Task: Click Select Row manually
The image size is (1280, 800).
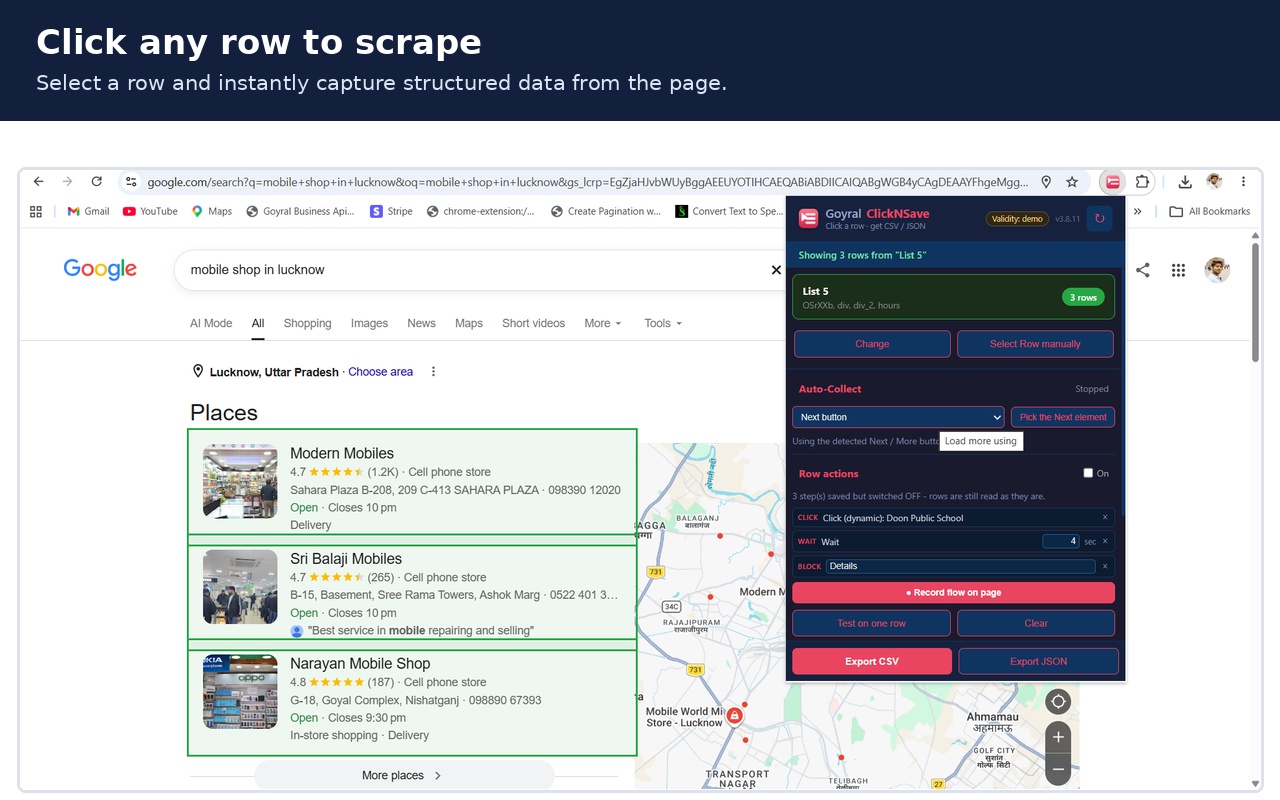Action: point(1035,344)
